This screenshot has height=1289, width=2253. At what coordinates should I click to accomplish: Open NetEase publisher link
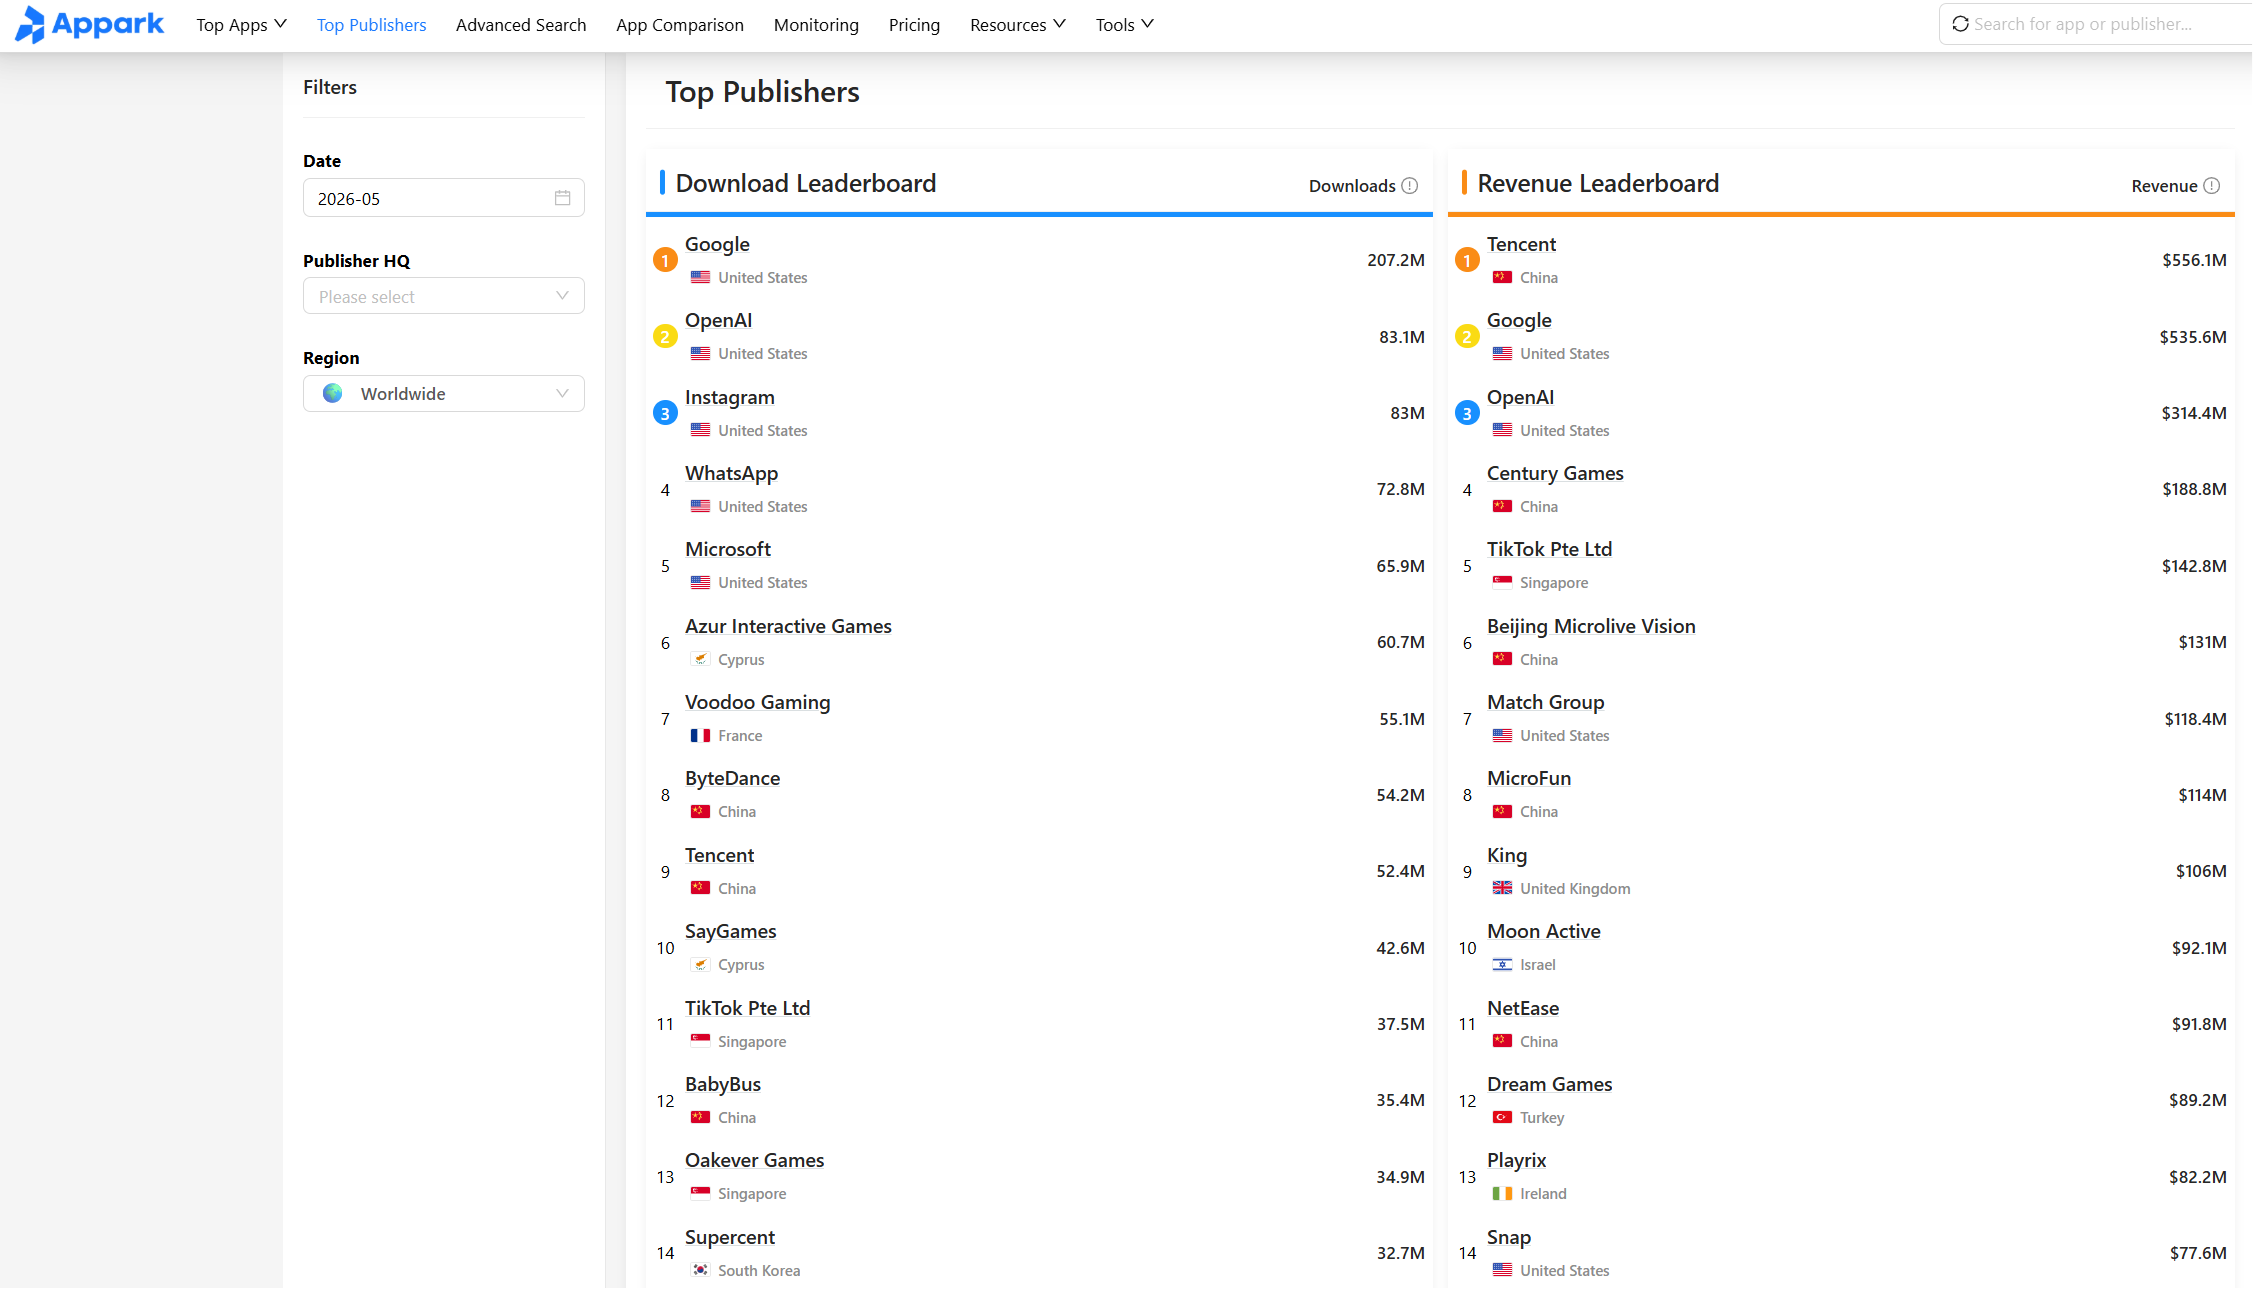click(1523, 1008)
